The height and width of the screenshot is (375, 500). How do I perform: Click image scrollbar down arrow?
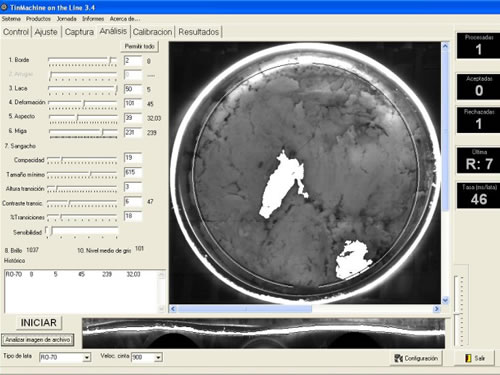445,300
